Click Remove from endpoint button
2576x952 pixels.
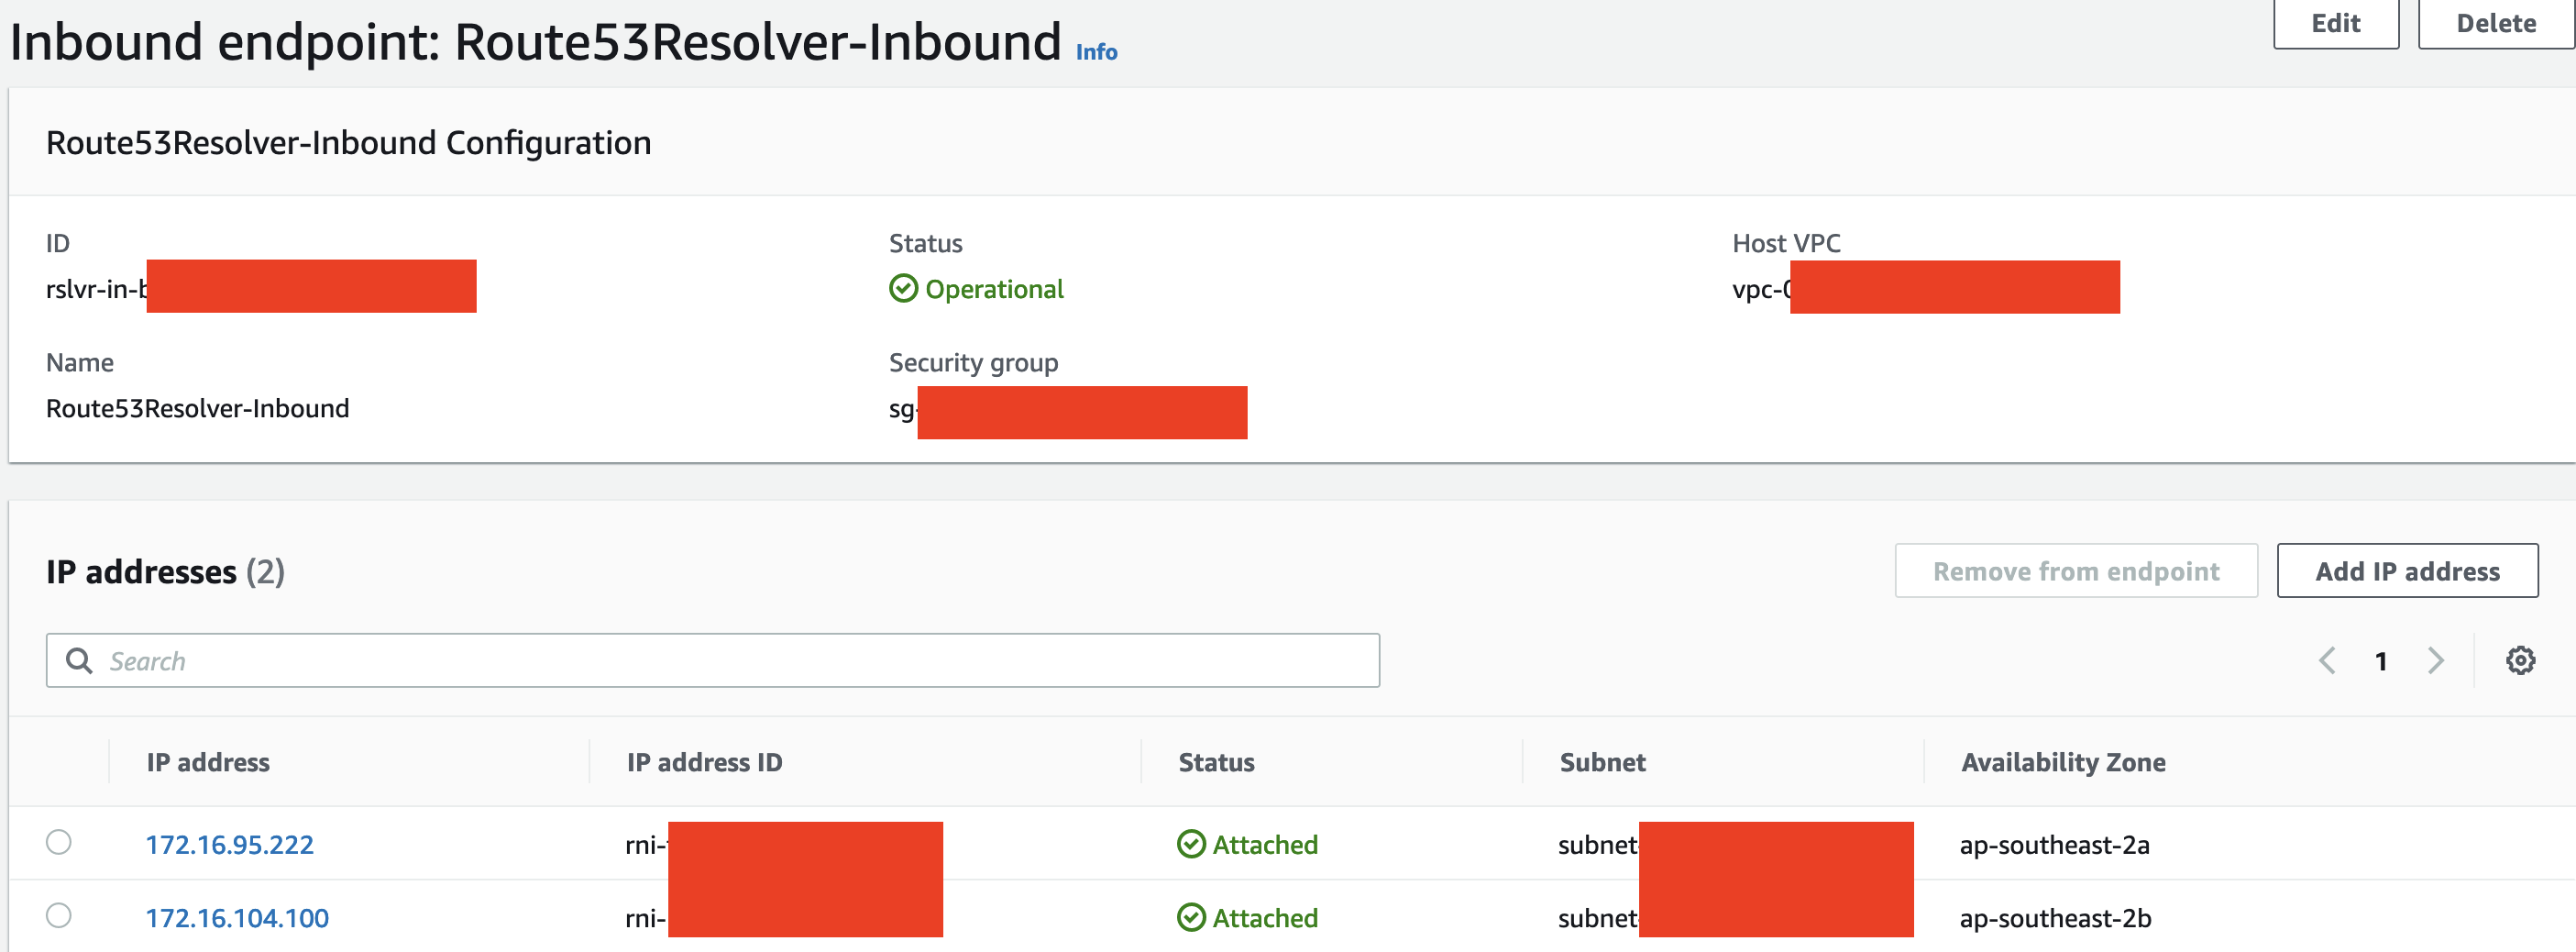click(2076, 571)
